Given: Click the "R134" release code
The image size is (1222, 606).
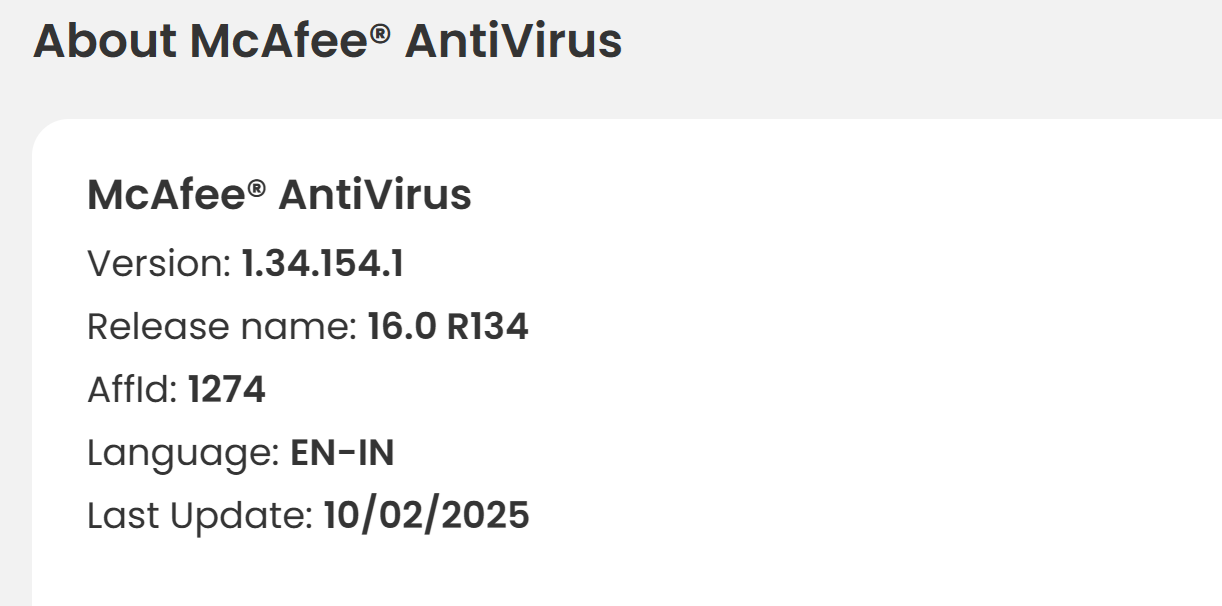Looking at the screenshot, I should pyautogui.click(x=487, y=327).
